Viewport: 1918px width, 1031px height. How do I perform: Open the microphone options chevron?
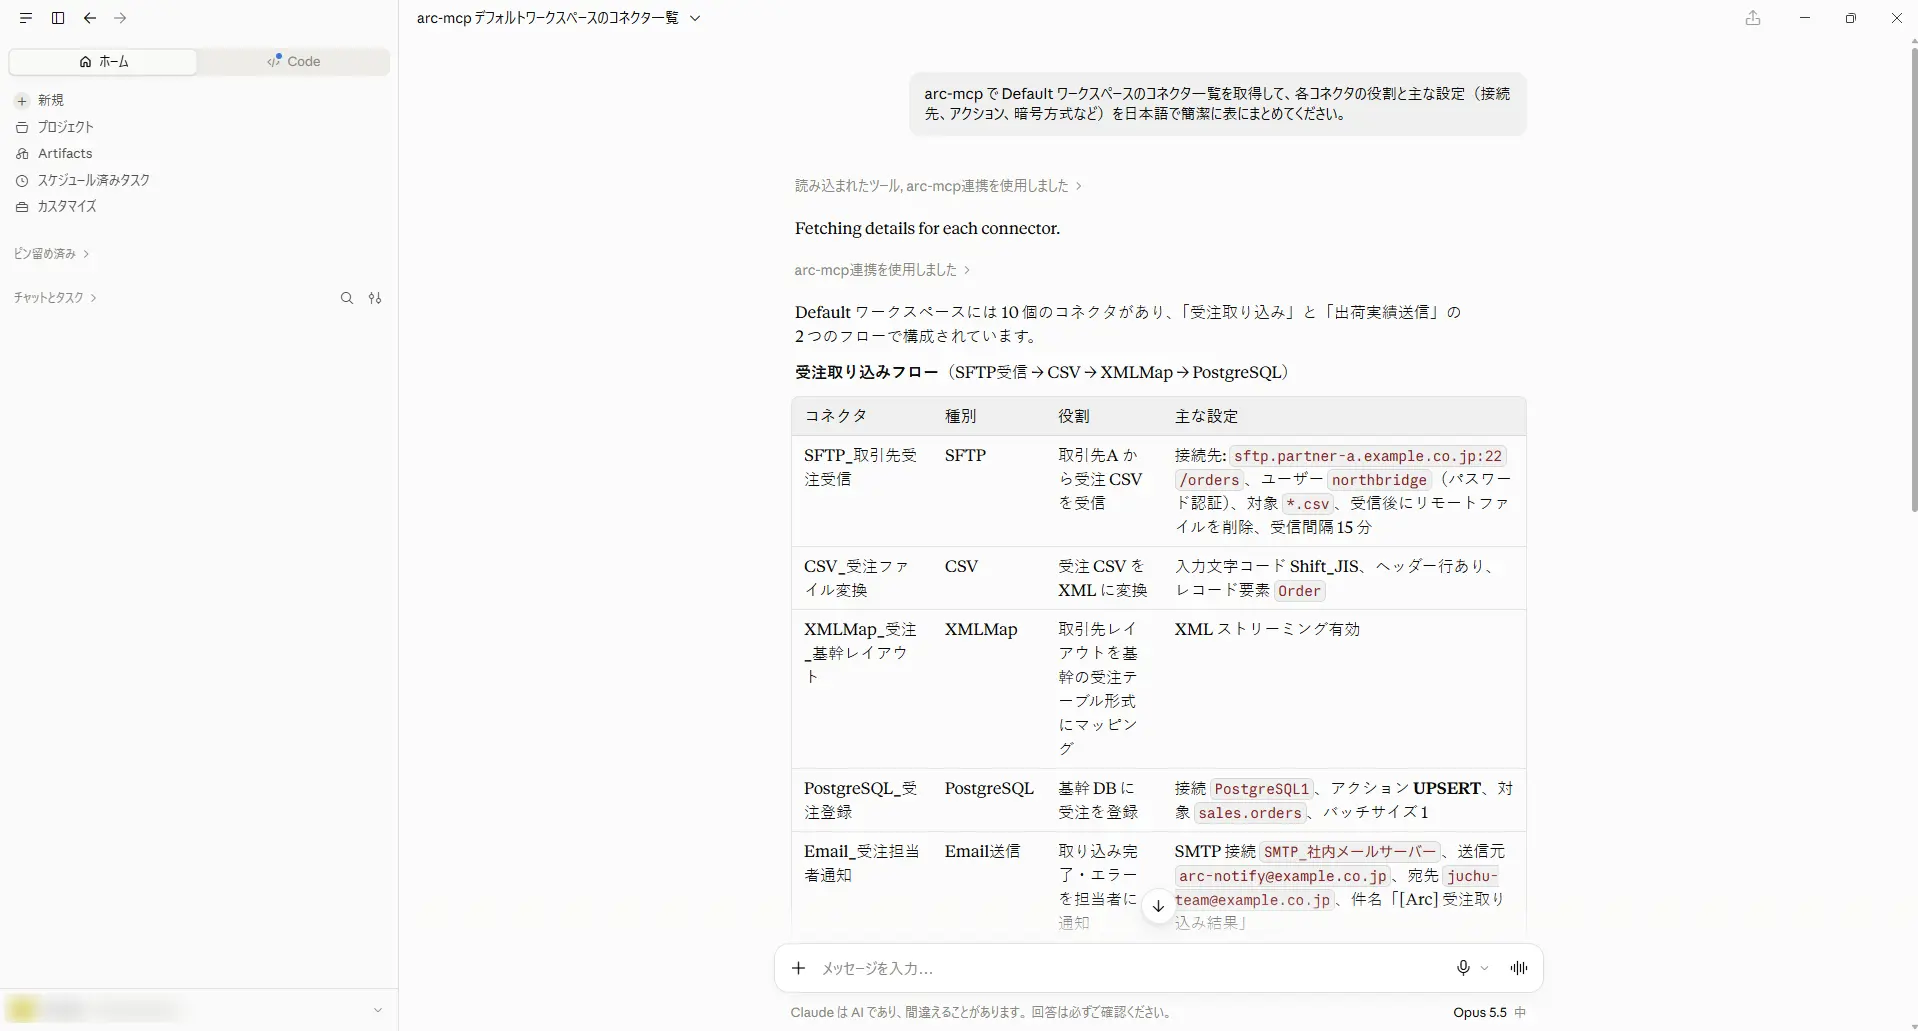tap(1485, 968)
